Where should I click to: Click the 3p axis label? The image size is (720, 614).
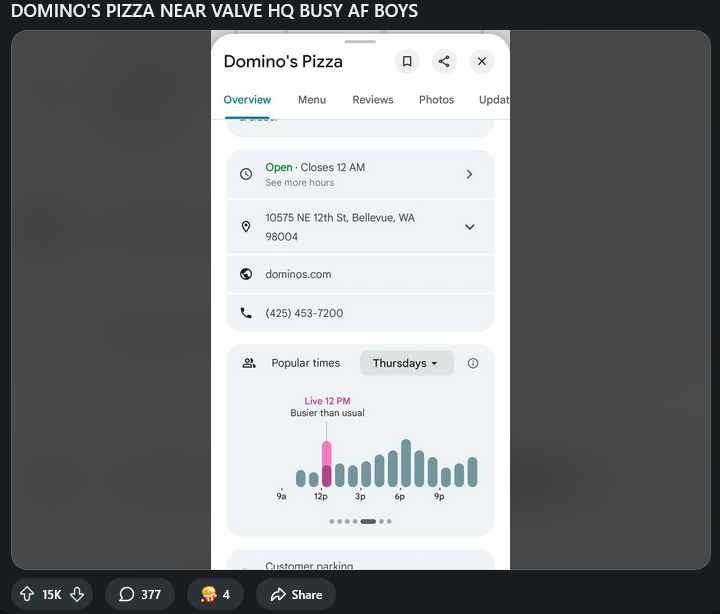coord(360,496)
